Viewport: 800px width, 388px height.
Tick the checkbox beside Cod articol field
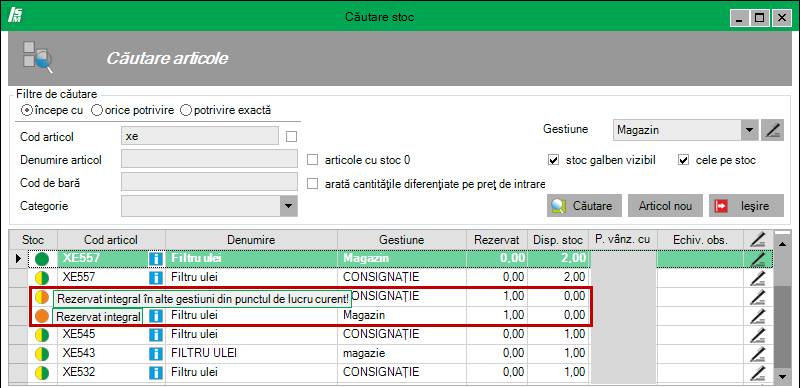tap(291, 137)
